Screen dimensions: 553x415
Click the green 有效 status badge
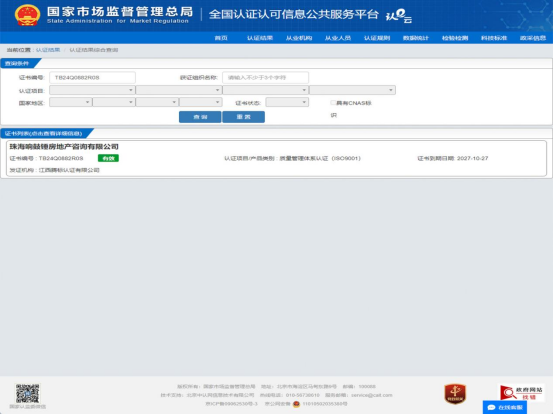108,158
